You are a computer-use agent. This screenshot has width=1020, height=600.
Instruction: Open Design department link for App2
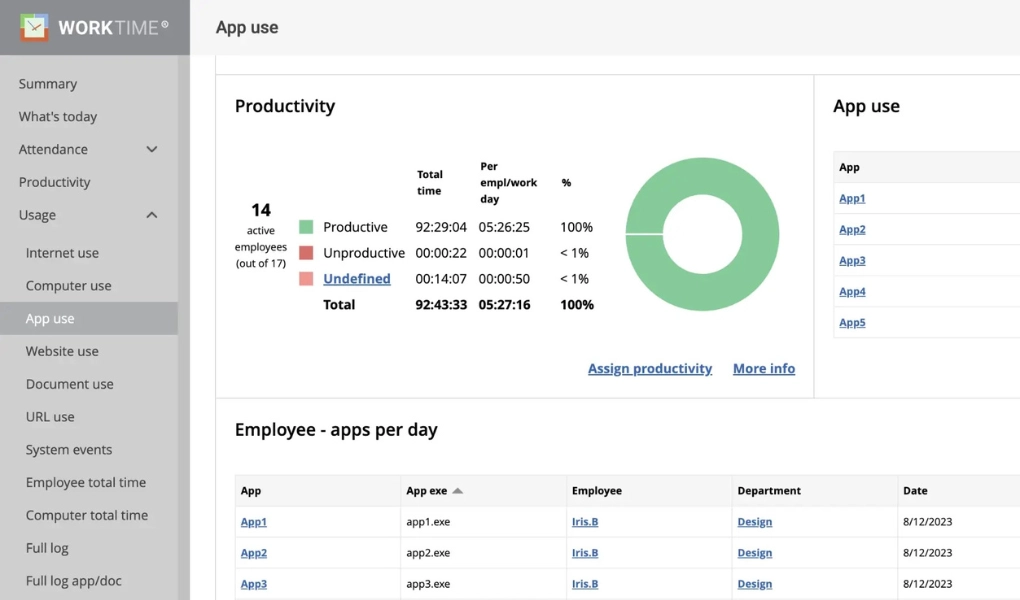[x=755, y=553]
